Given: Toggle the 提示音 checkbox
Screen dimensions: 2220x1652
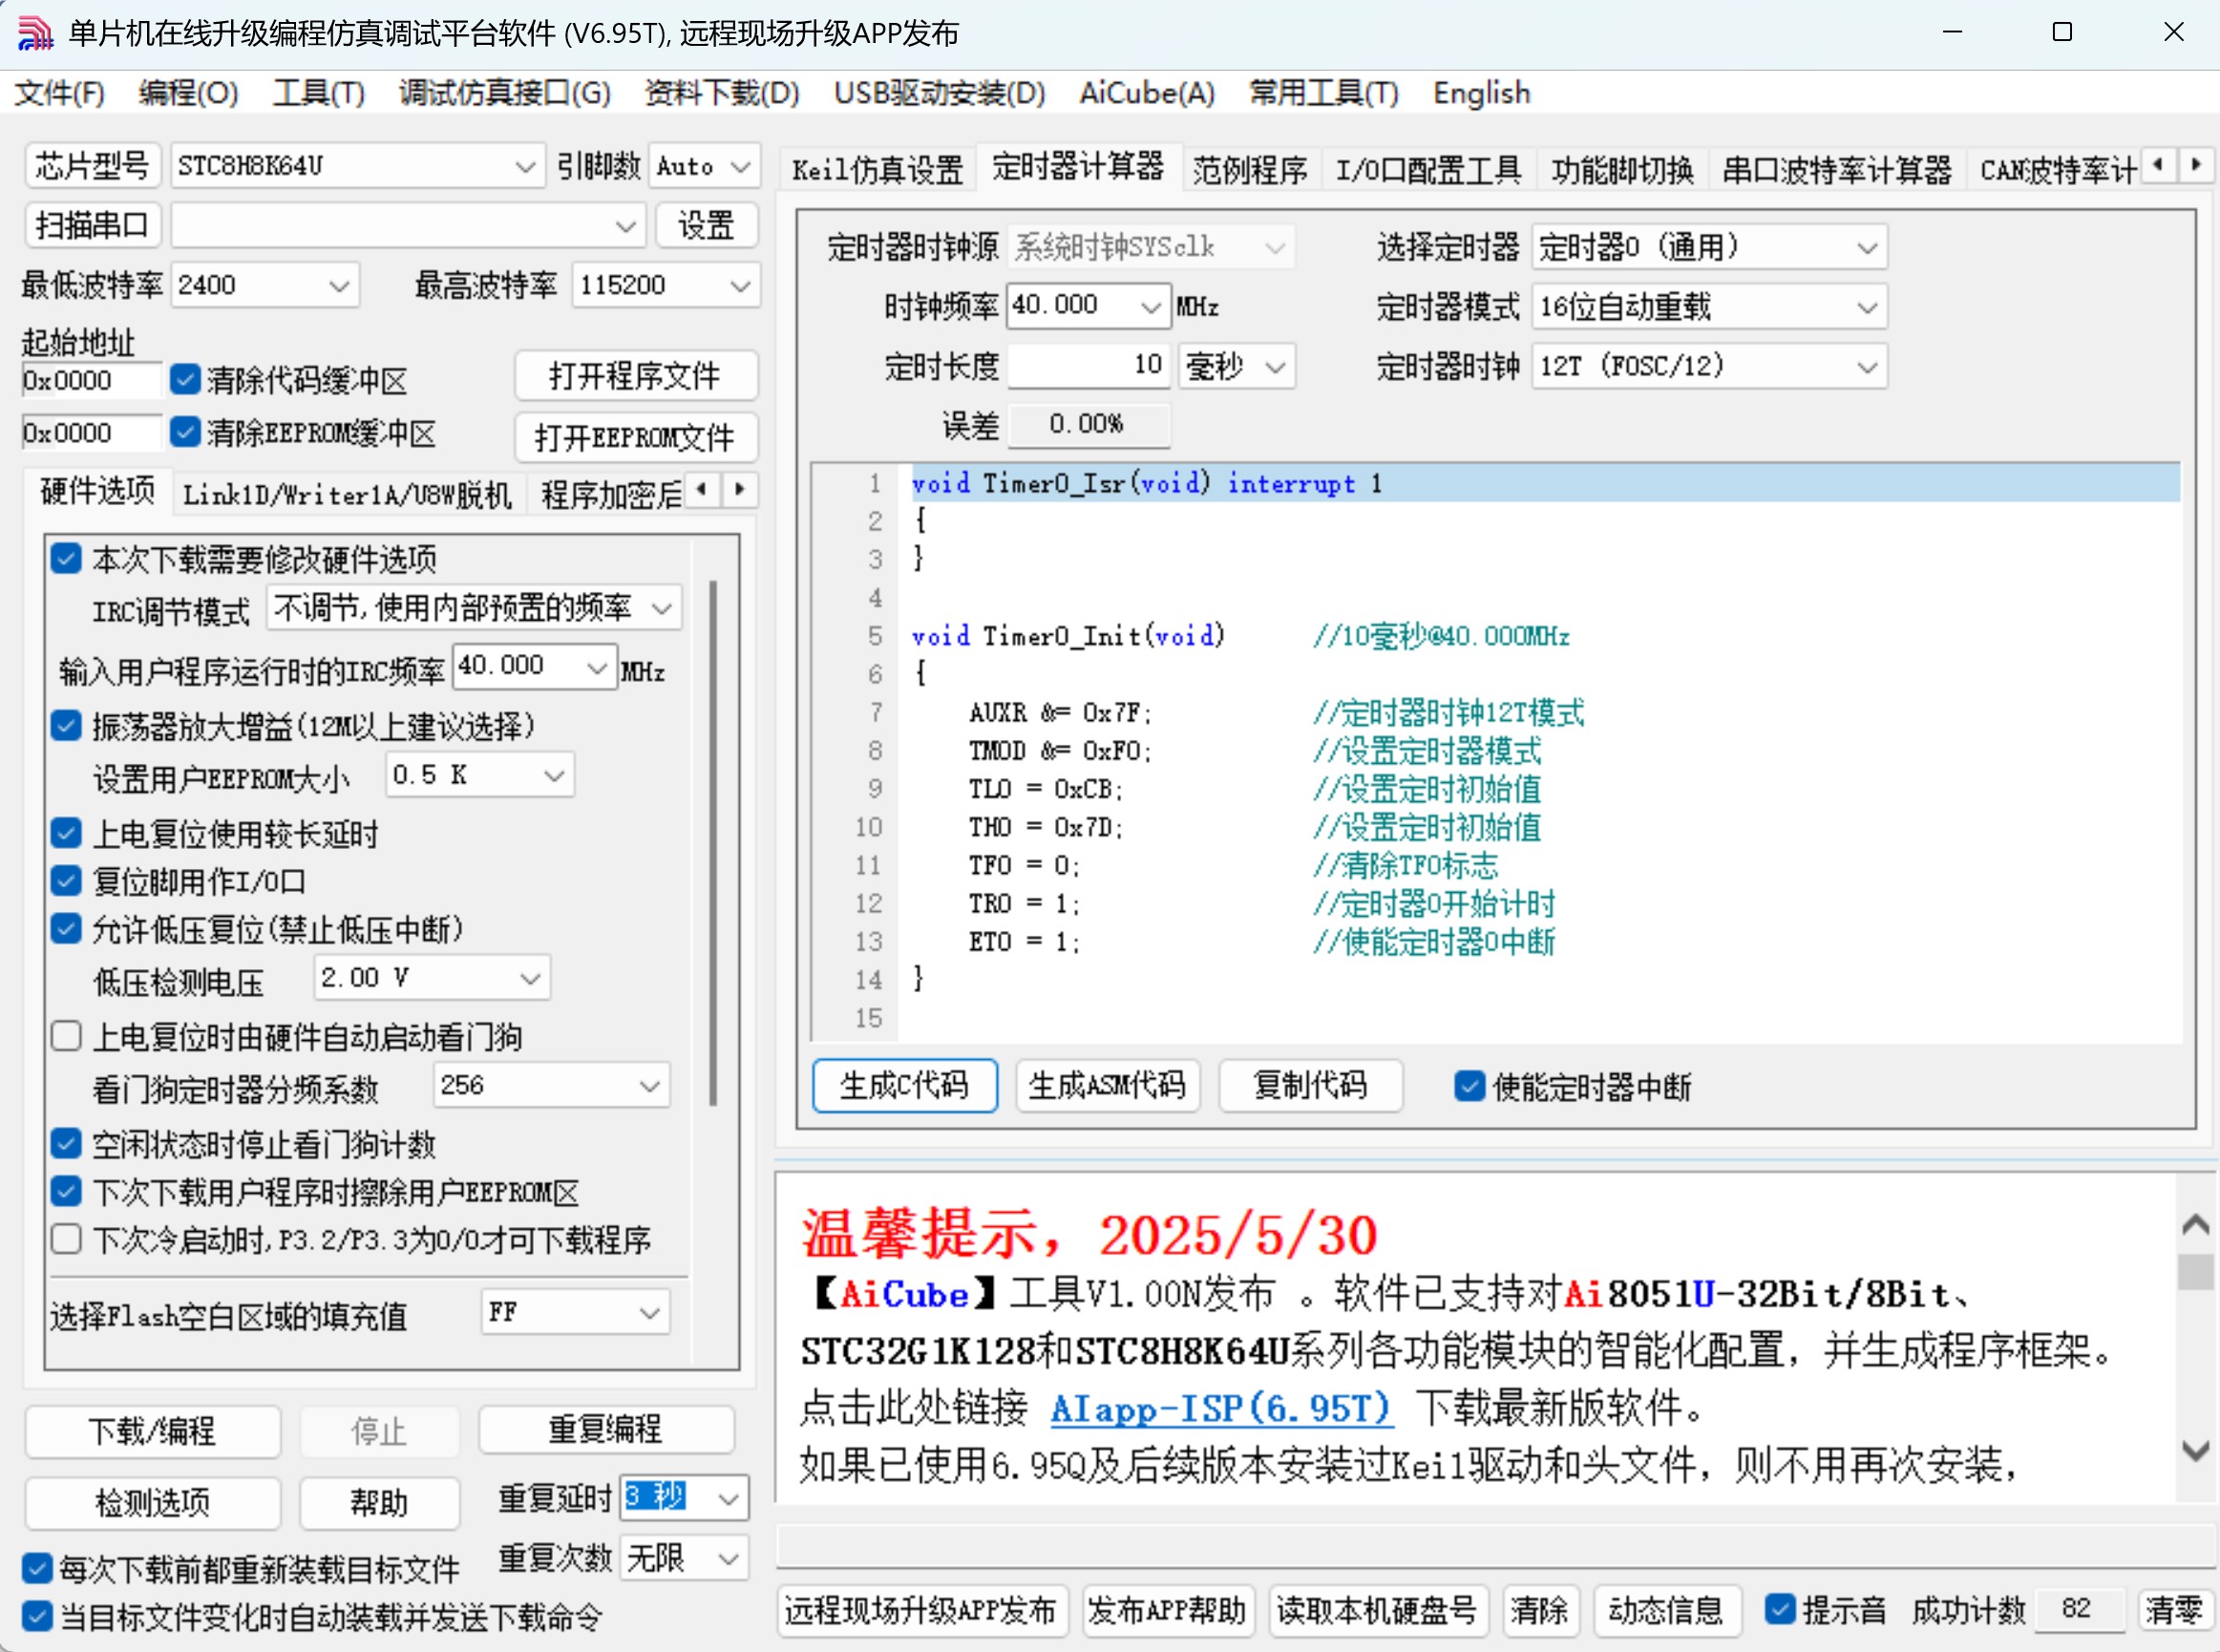Looking at the screenshot, I should [x=1779, y=1609].
